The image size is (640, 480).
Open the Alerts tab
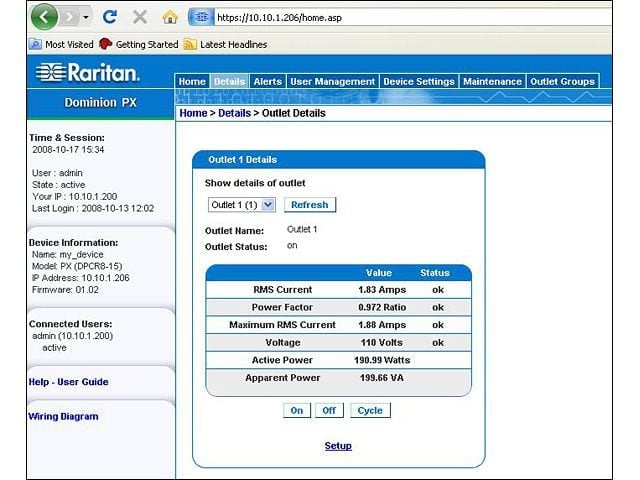coord(268,81)
